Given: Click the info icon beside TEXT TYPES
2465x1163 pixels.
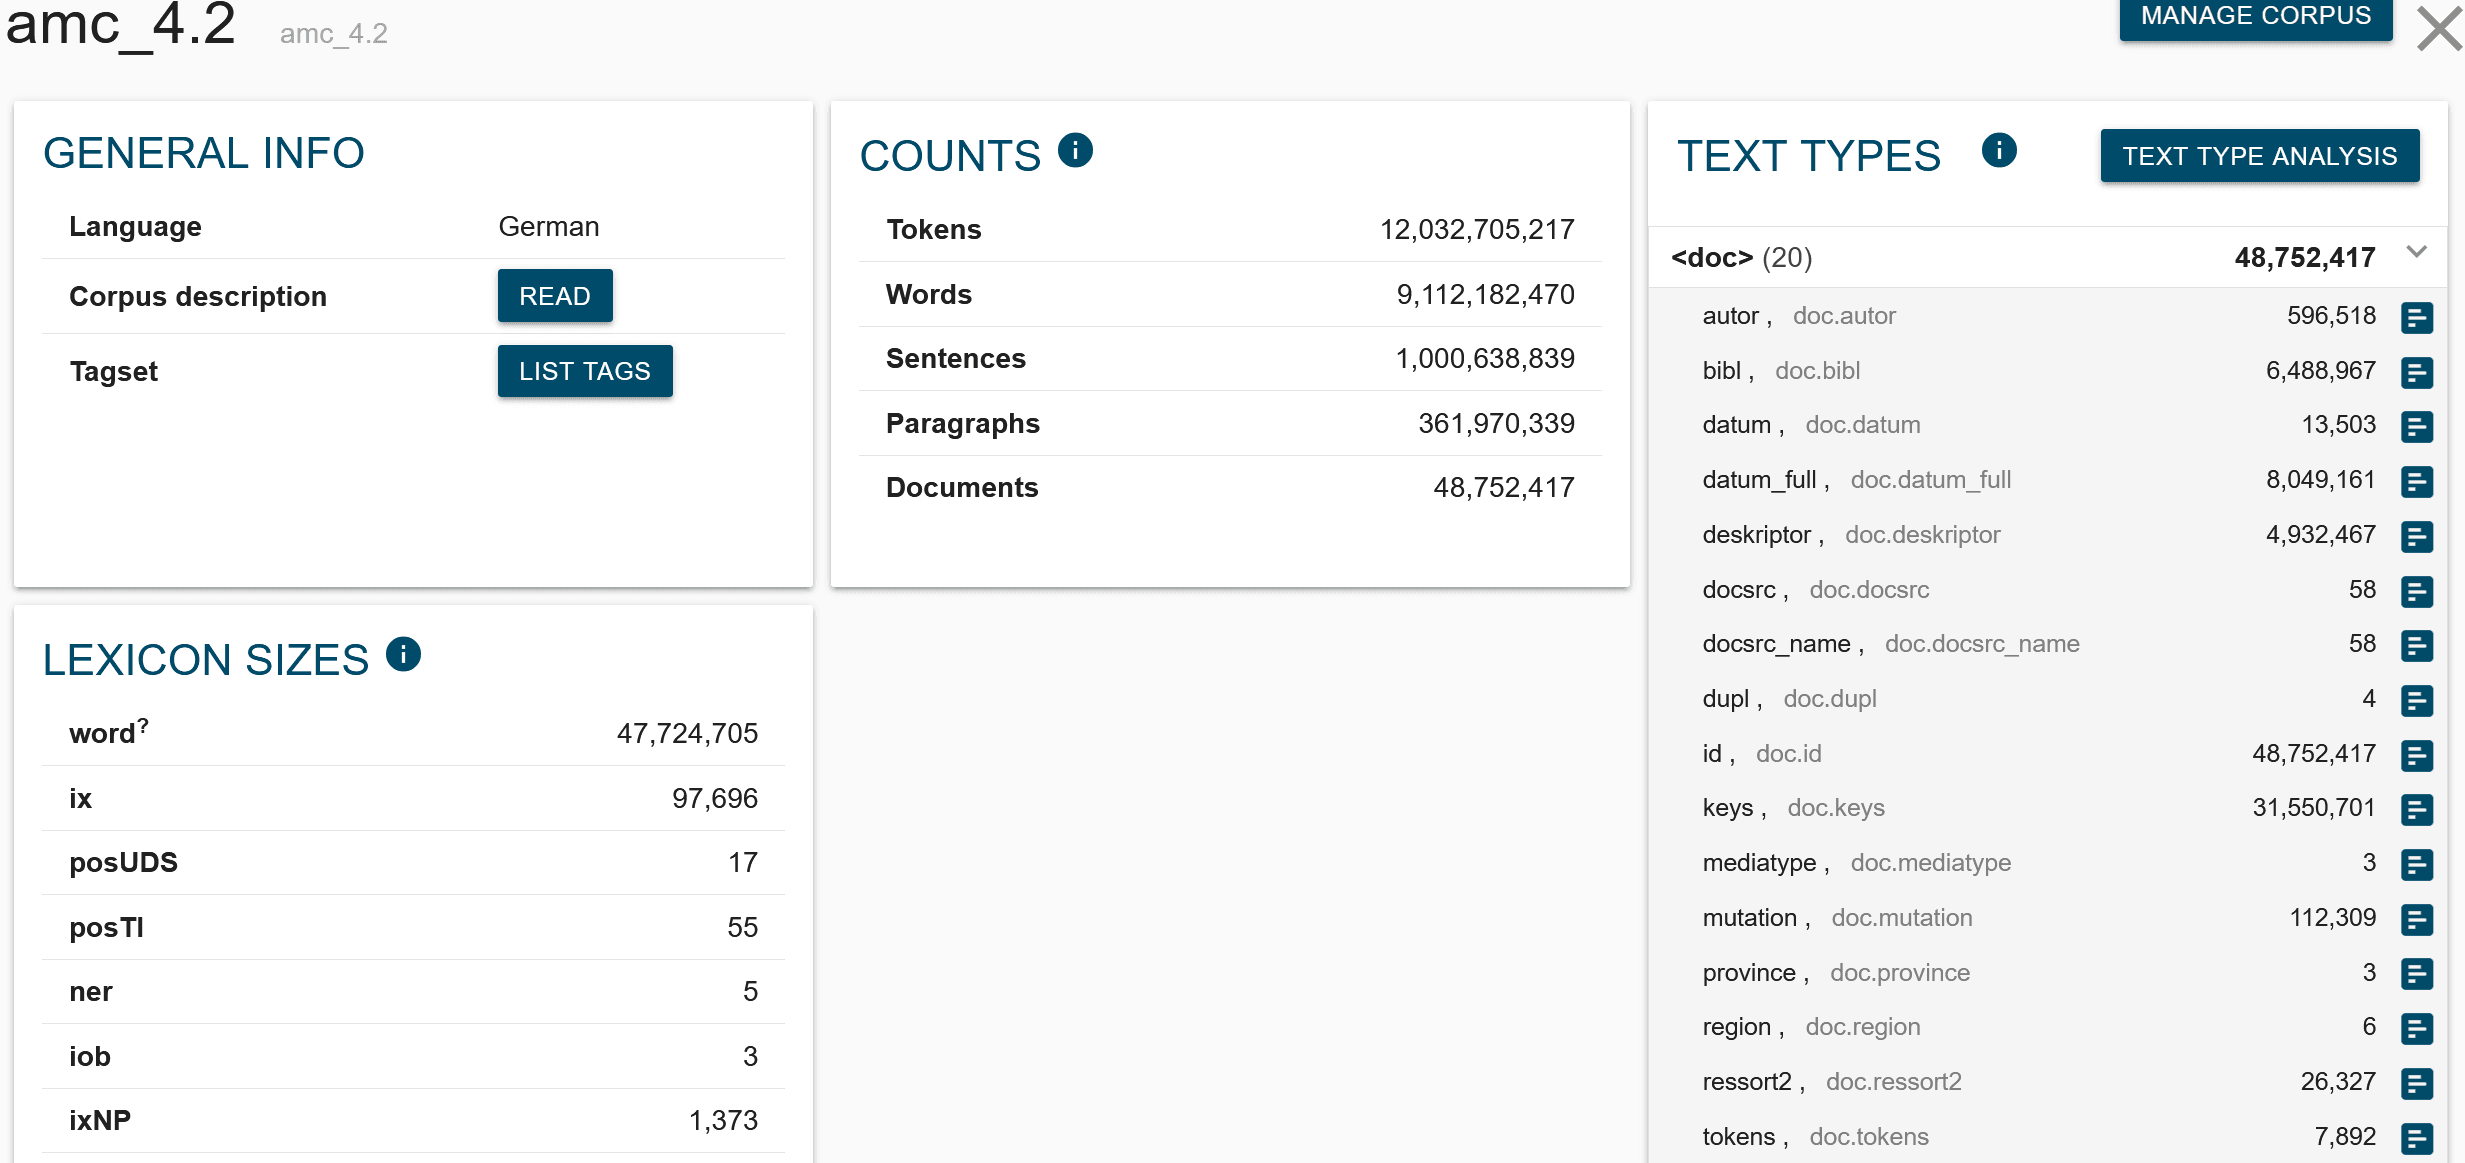Looking at the screenshot, I should pyautogui.click(x=1998, y=150).
